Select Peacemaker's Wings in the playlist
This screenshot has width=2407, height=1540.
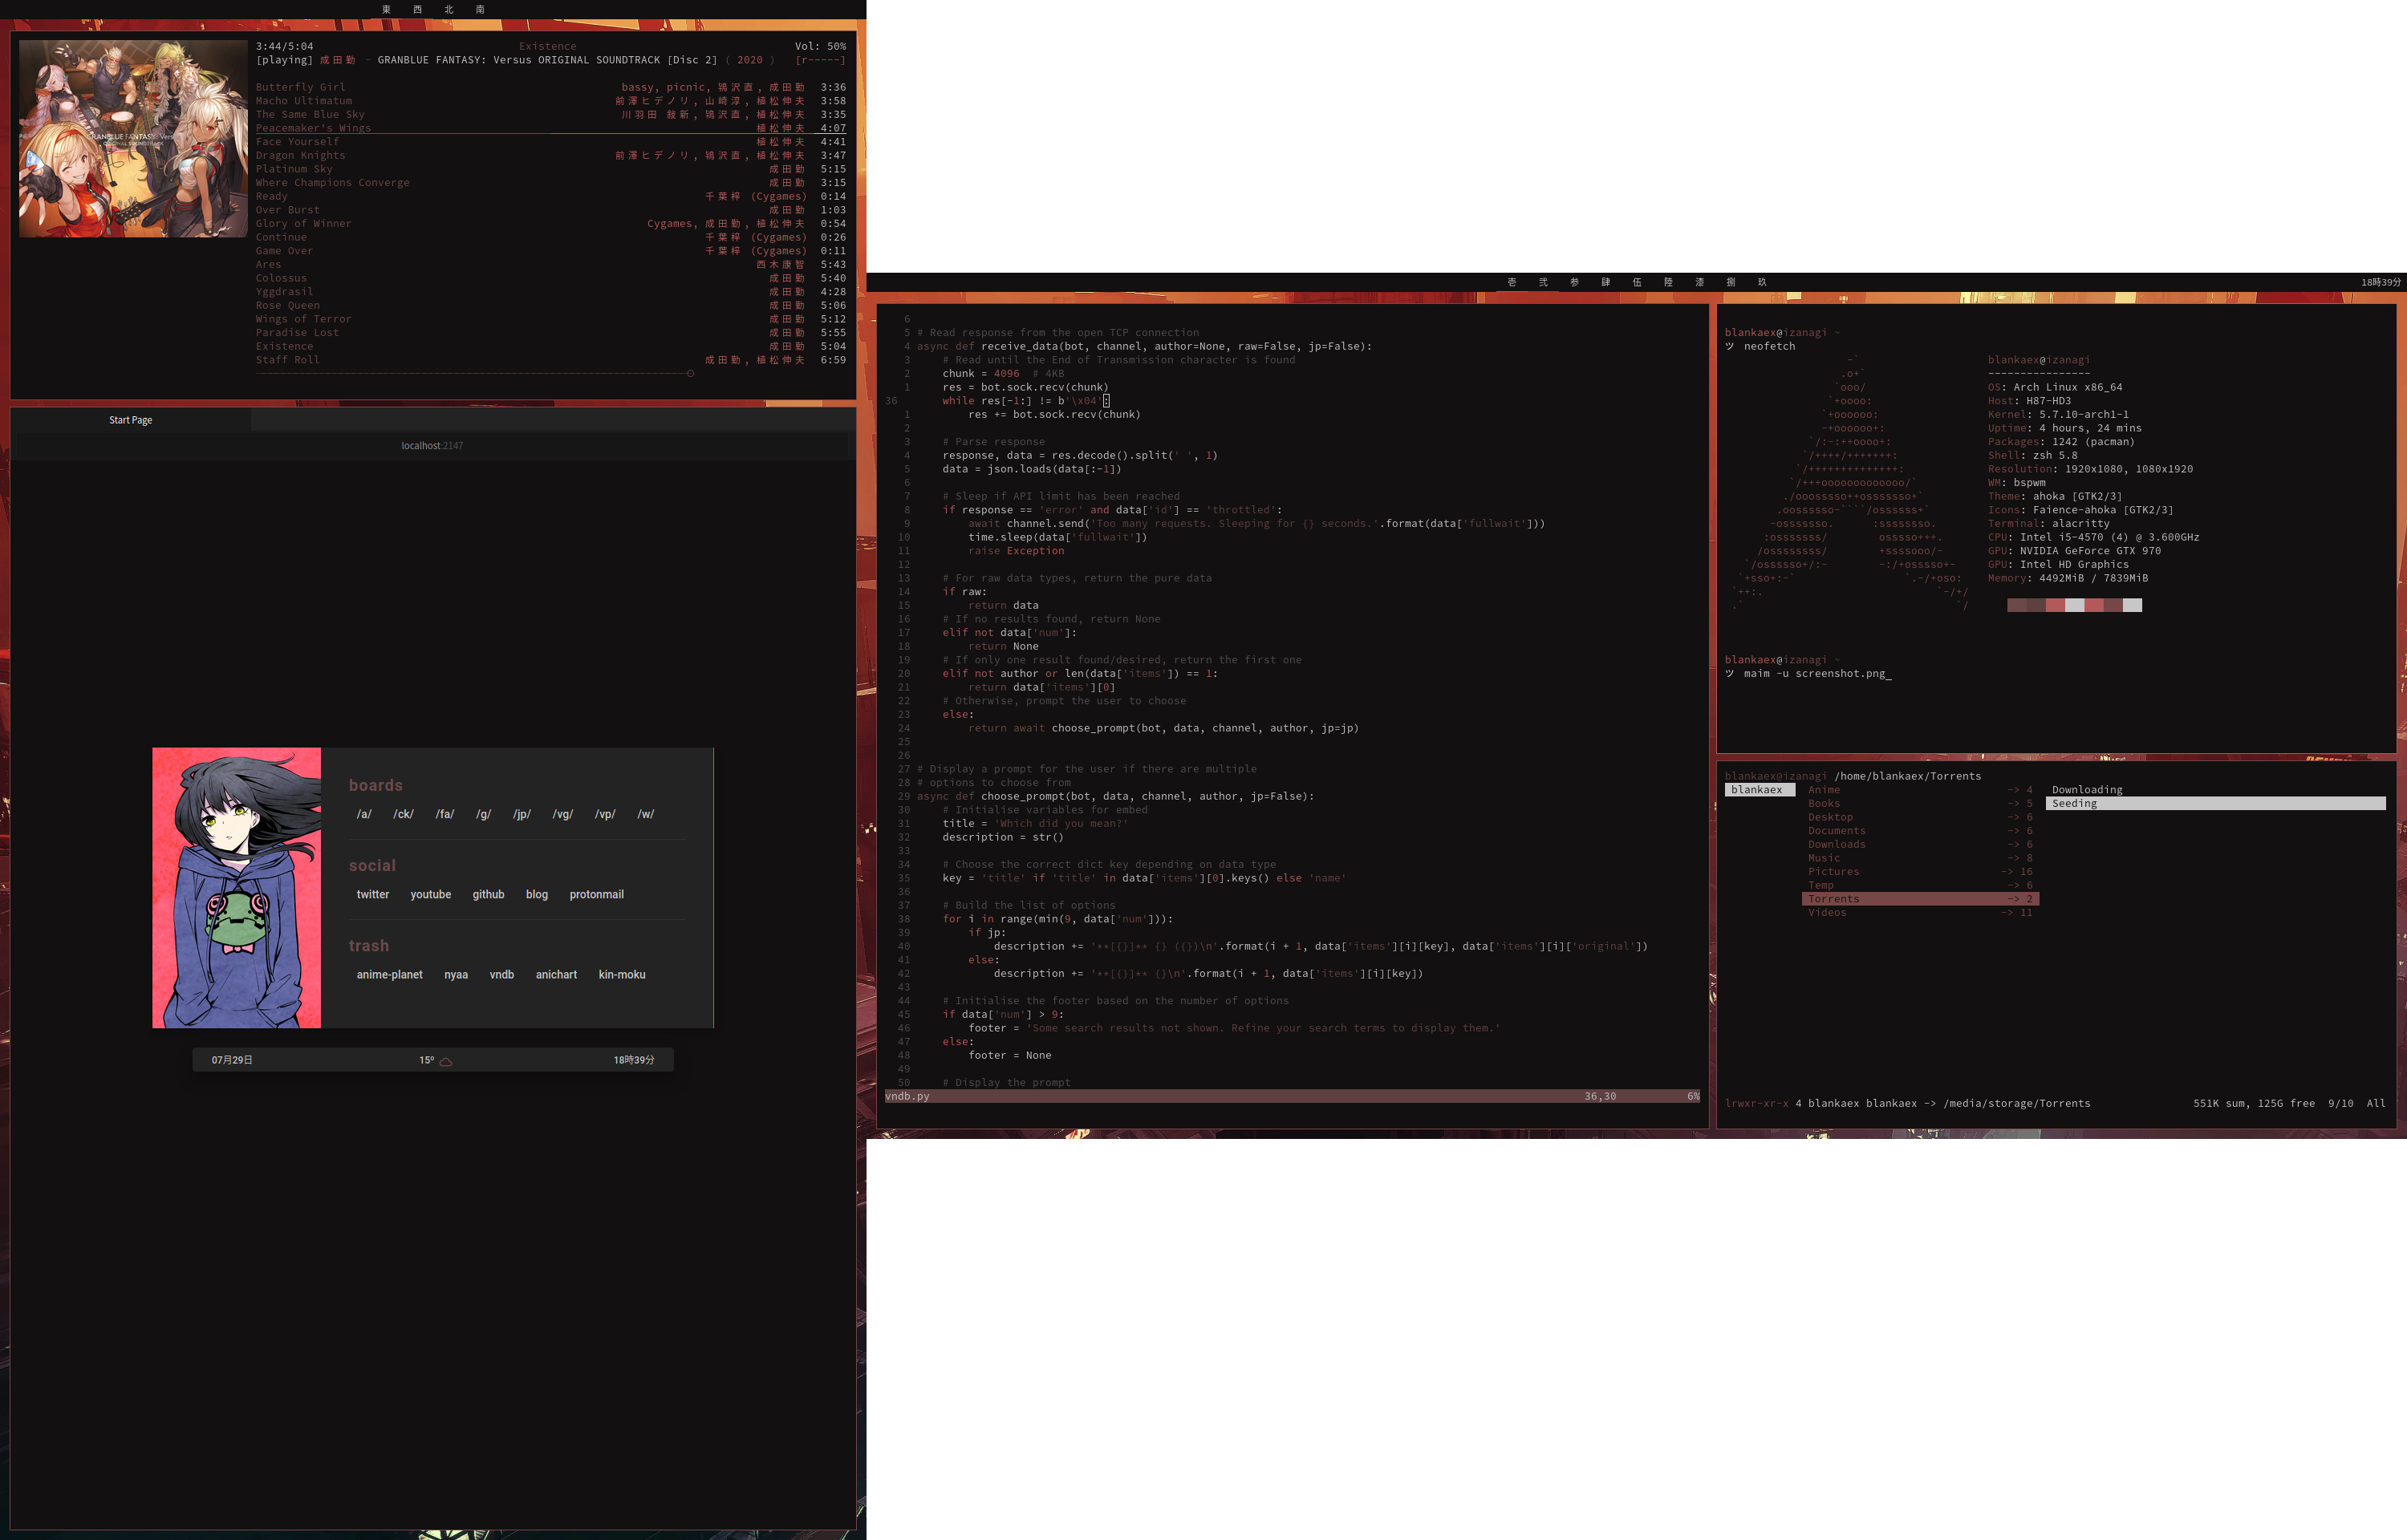313,128
